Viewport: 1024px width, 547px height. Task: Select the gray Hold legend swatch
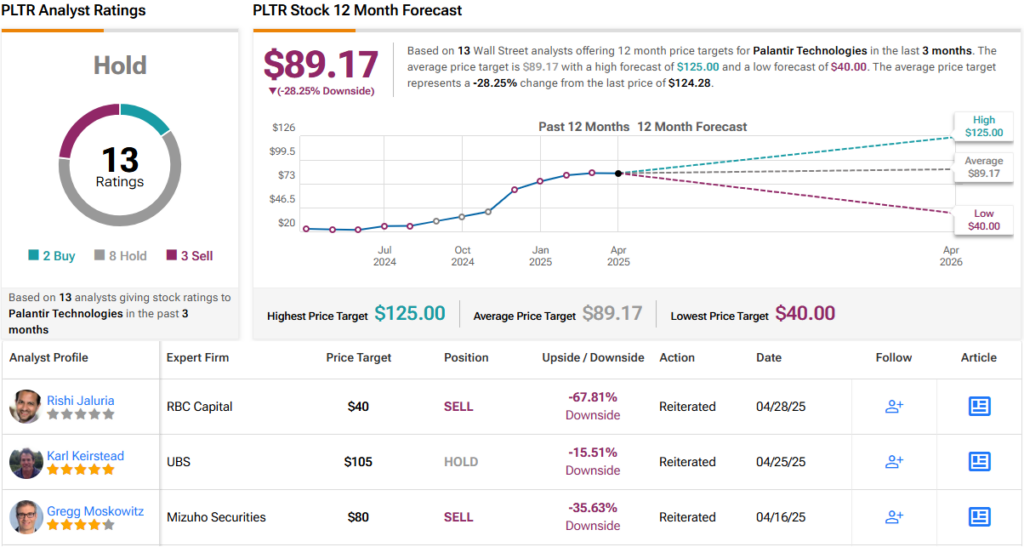coord(99,255)
